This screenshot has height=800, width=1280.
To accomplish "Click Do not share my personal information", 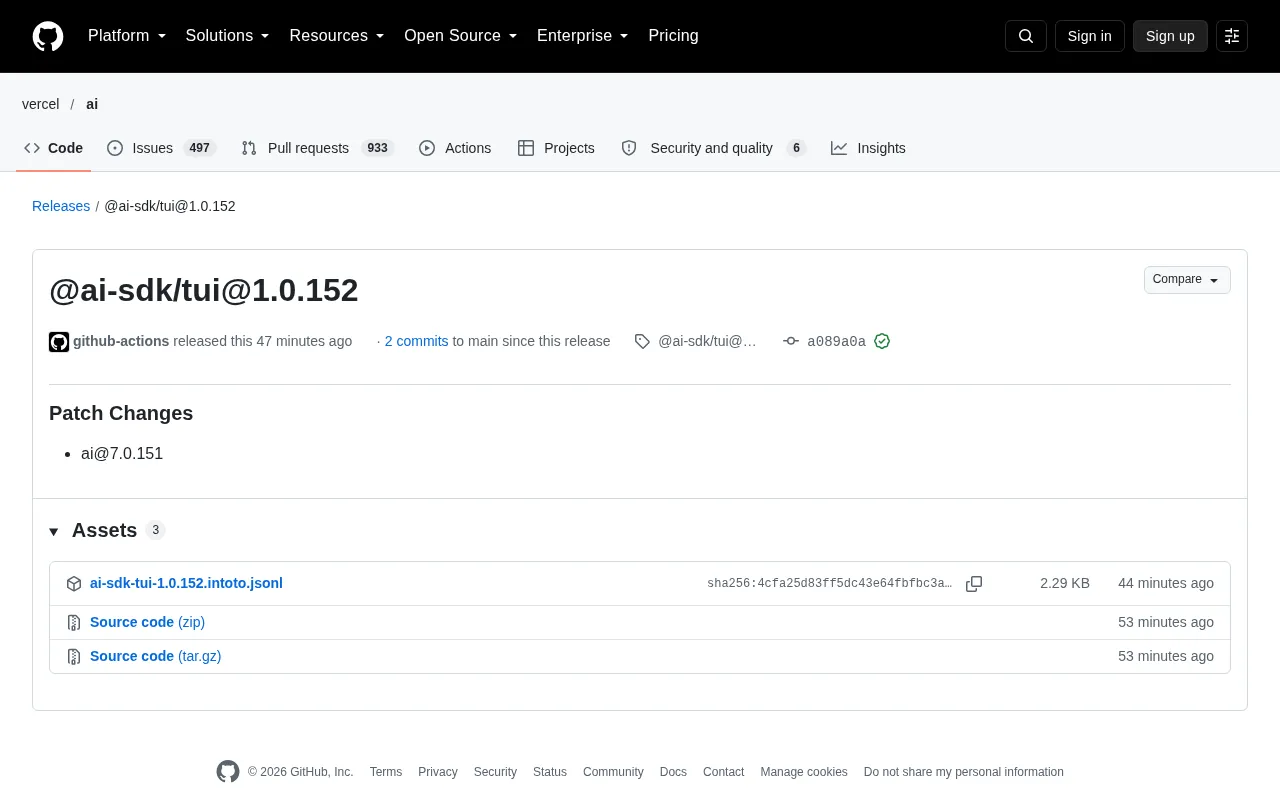I will (964, 772).
